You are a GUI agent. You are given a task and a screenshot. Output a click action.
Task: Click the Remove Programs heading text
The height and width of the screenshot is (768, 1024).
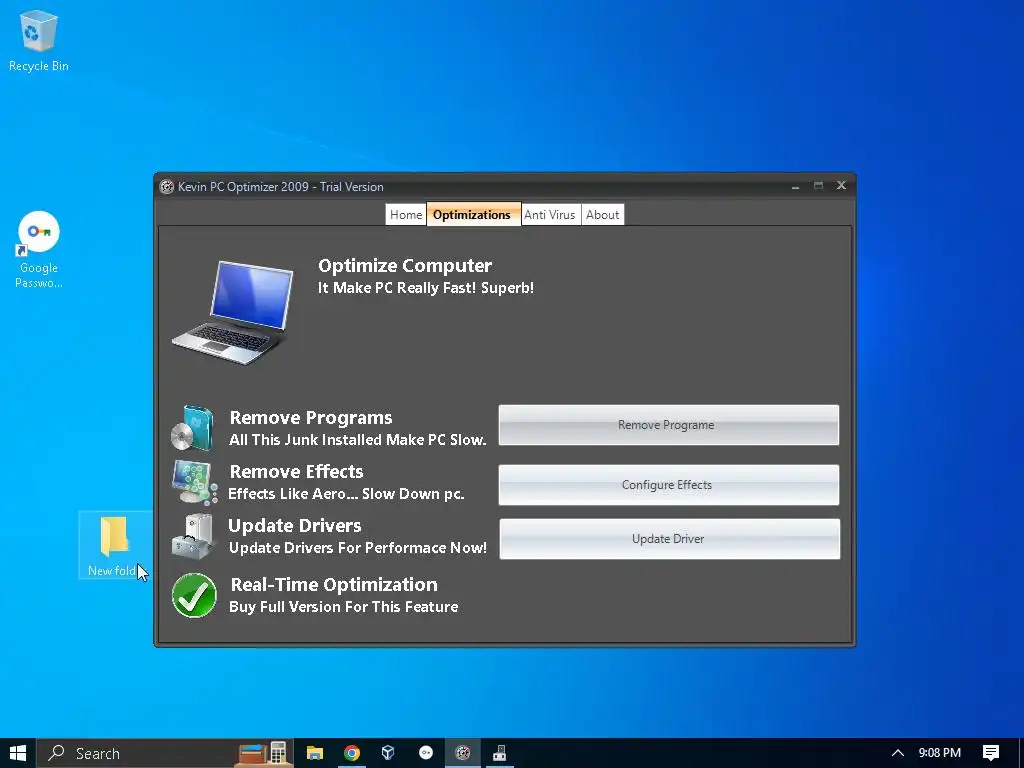coord(311,418)
